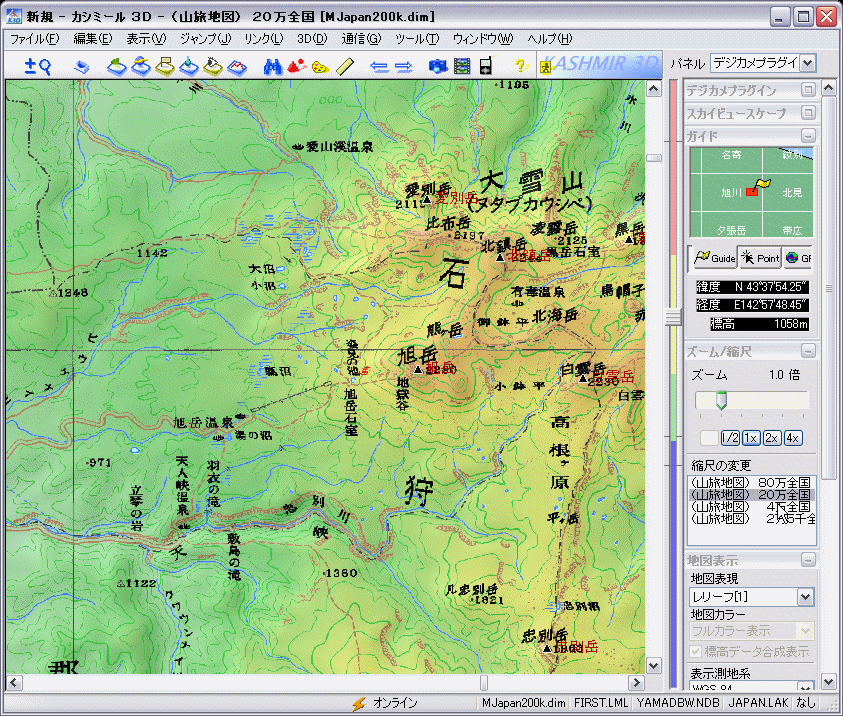Set zoom with the 4x button

coord(792,438)
